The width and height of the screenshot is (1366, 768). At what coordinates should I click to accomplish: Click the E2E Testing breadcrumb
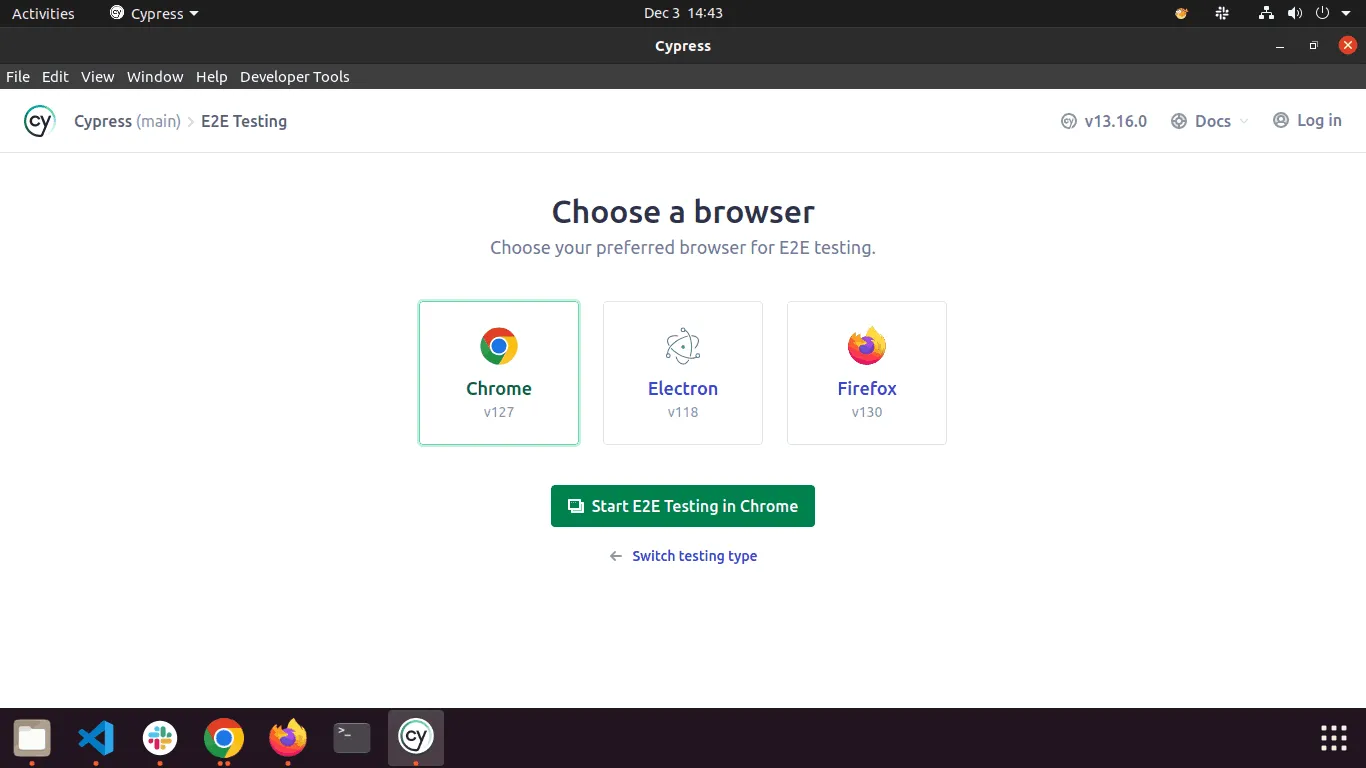point(244,121)
